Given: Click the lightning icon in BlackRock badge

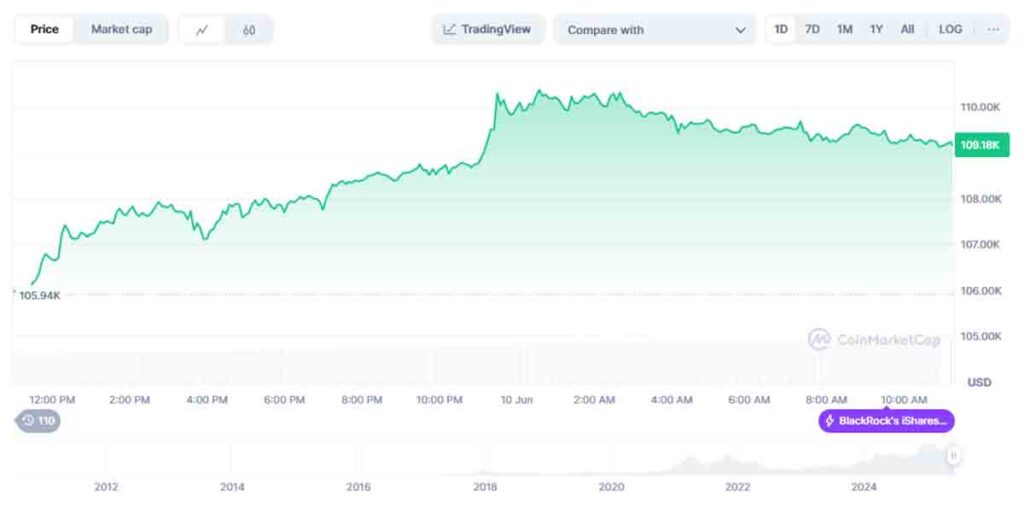Looking at the screenshot, I should [829, 421].
